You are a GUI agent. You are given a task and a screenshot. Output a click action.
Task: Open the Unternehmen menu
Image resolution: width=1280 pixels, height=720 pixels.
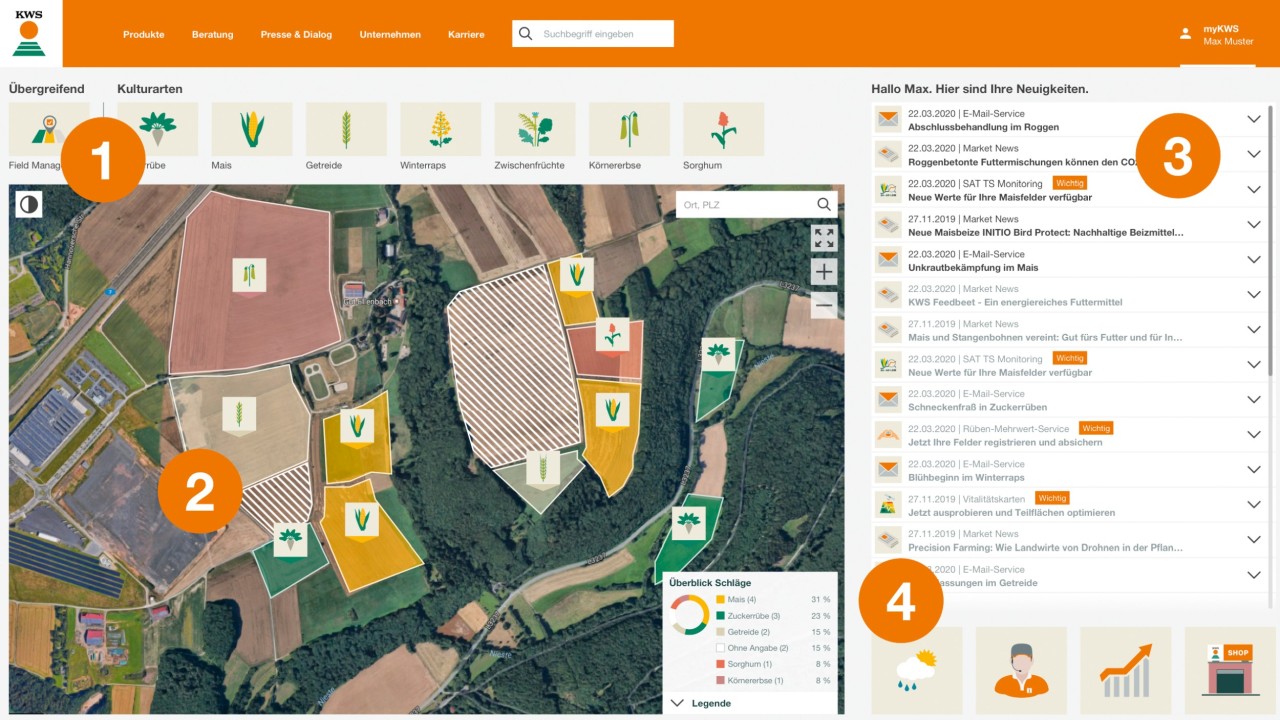(390, 34)
